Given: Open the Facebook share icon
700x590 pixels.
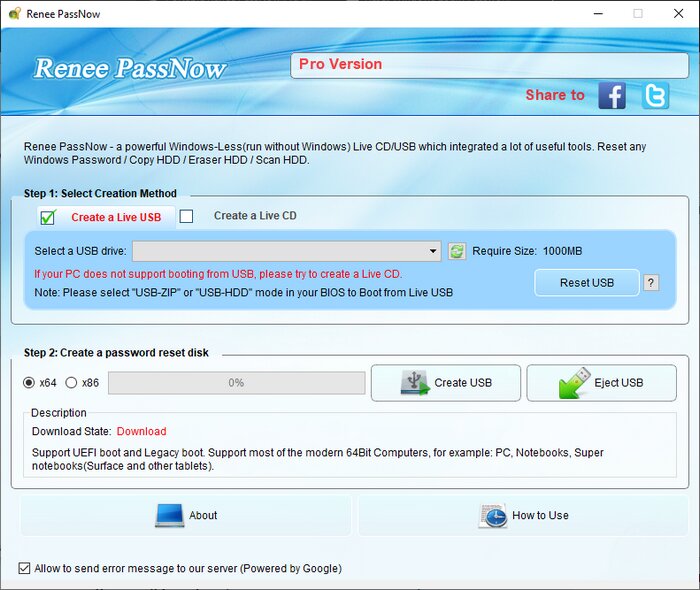Looking at the screenshot, I should click(x=612, y=95).
